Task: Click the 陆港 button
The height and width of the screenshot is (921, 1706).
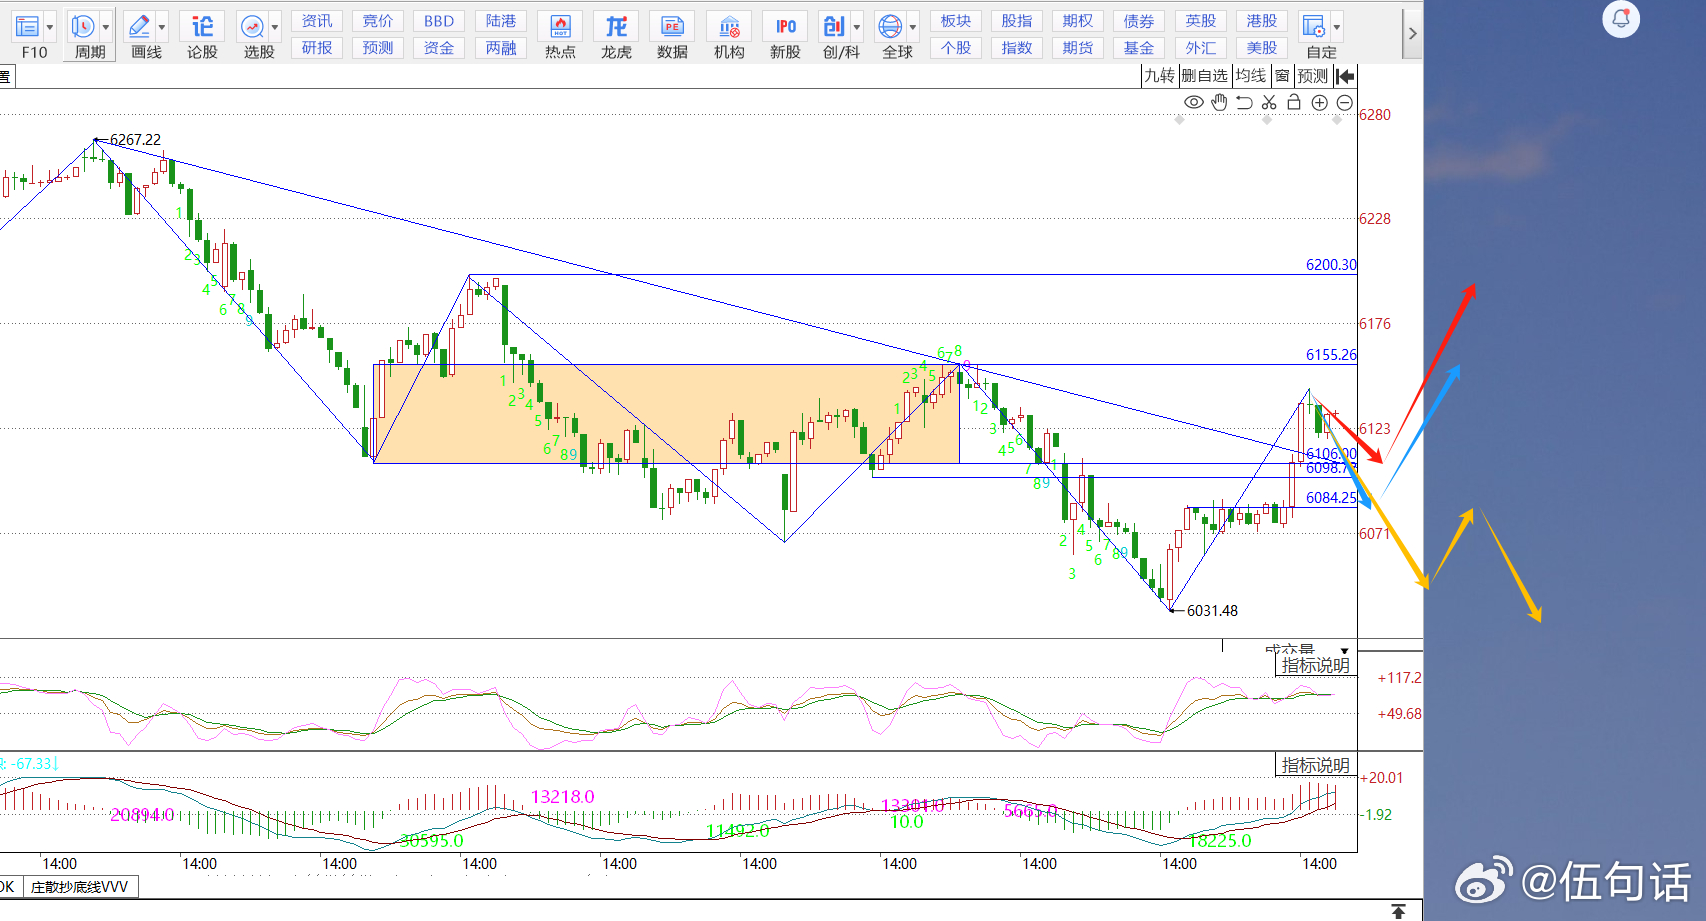Action: click(501, 21)
